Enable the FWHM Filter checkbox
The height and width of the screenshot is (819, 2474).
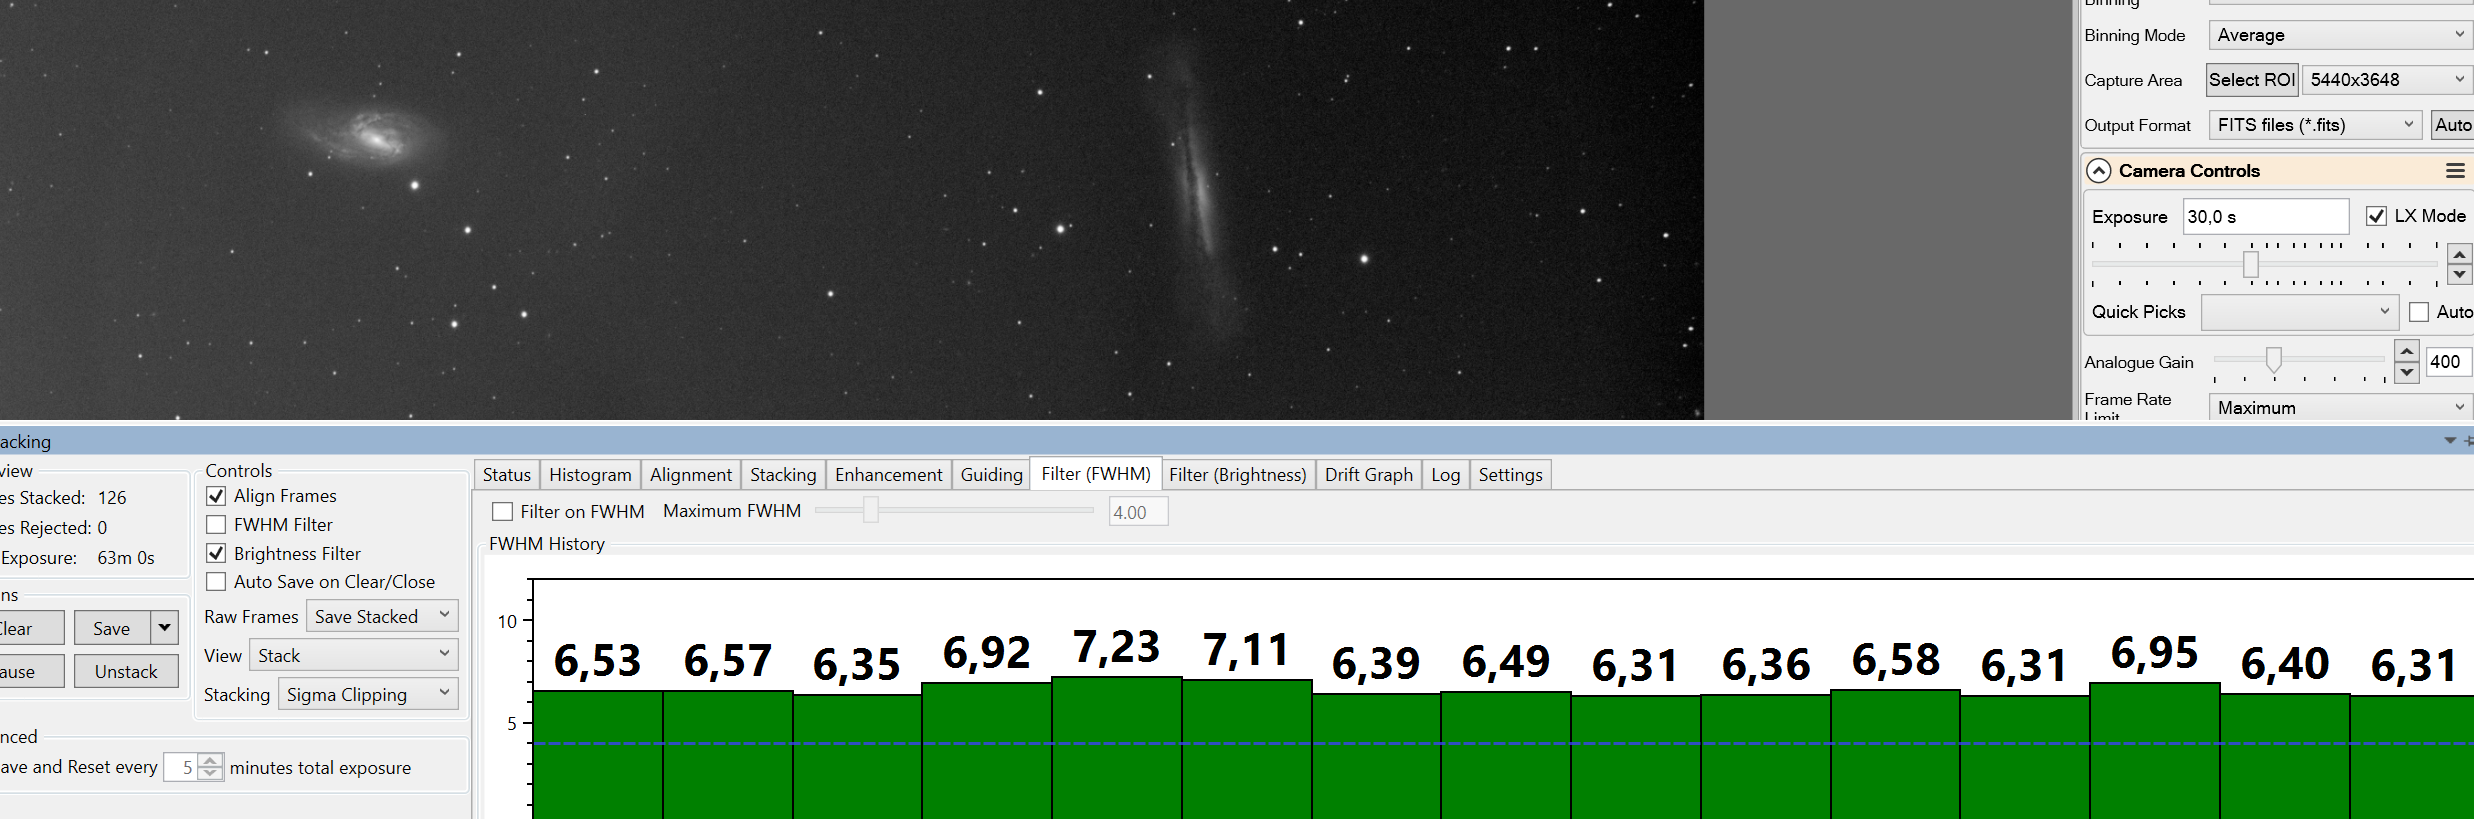[x=216, y=525]
